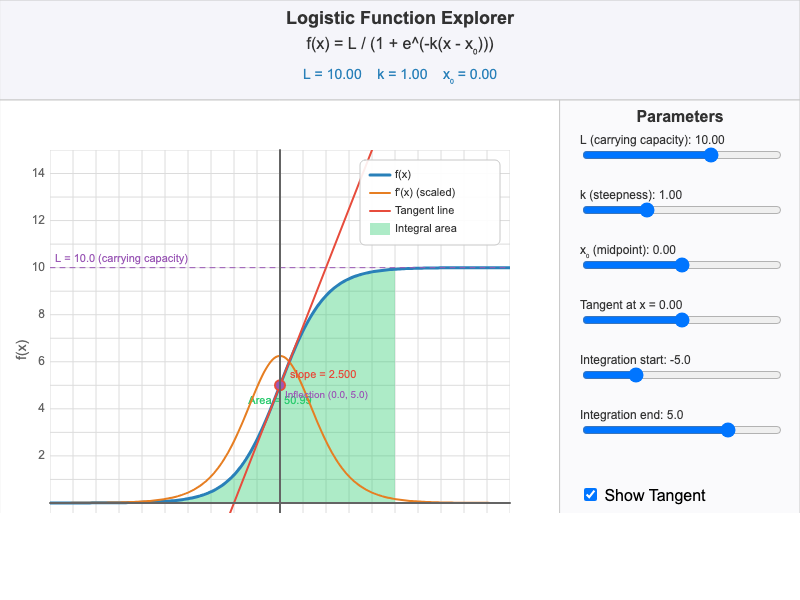
Task: Click the L (carrying capacity) slider handle
Action: click(712, 155)
